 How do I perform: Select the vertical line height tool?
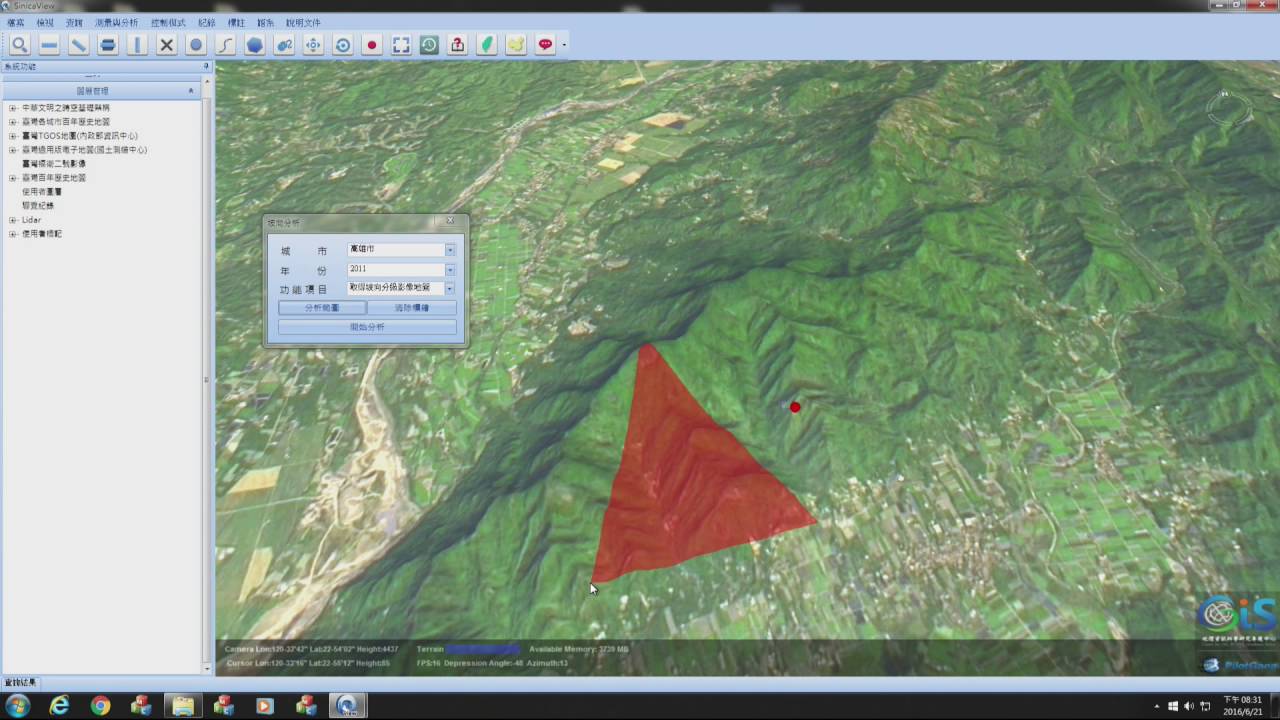137,45
